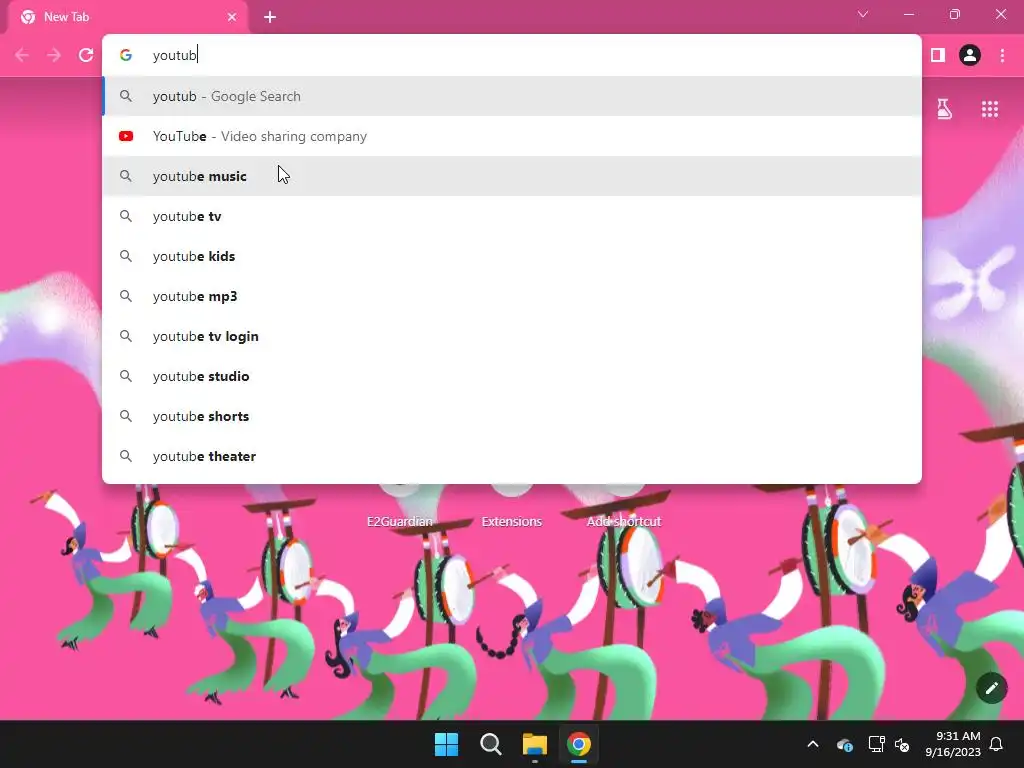The height and width of the screenshot is (768, 1024).
Task: Restore down the Chrome window
Action: click(955, 14)
